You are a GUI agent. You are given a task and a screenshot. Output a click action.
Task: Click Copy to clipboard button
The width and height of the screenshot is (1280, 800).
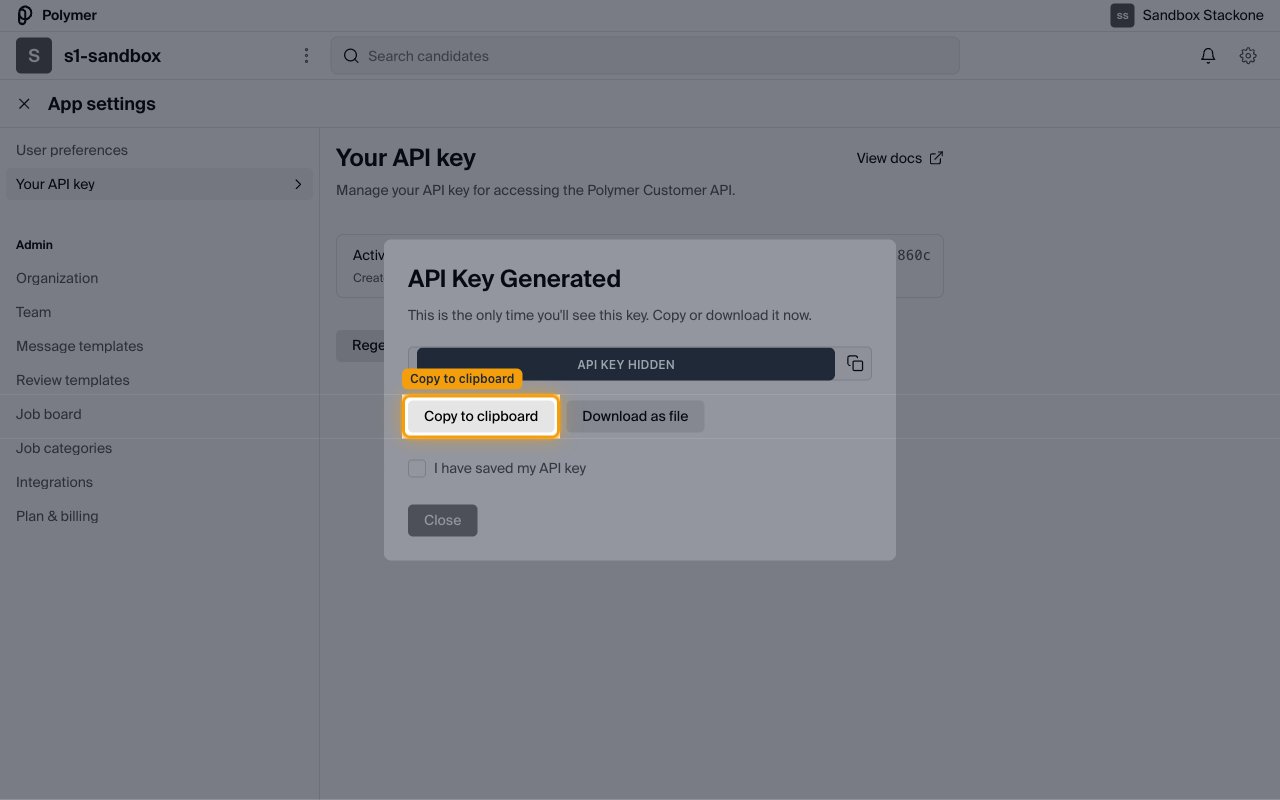(481, 416)
